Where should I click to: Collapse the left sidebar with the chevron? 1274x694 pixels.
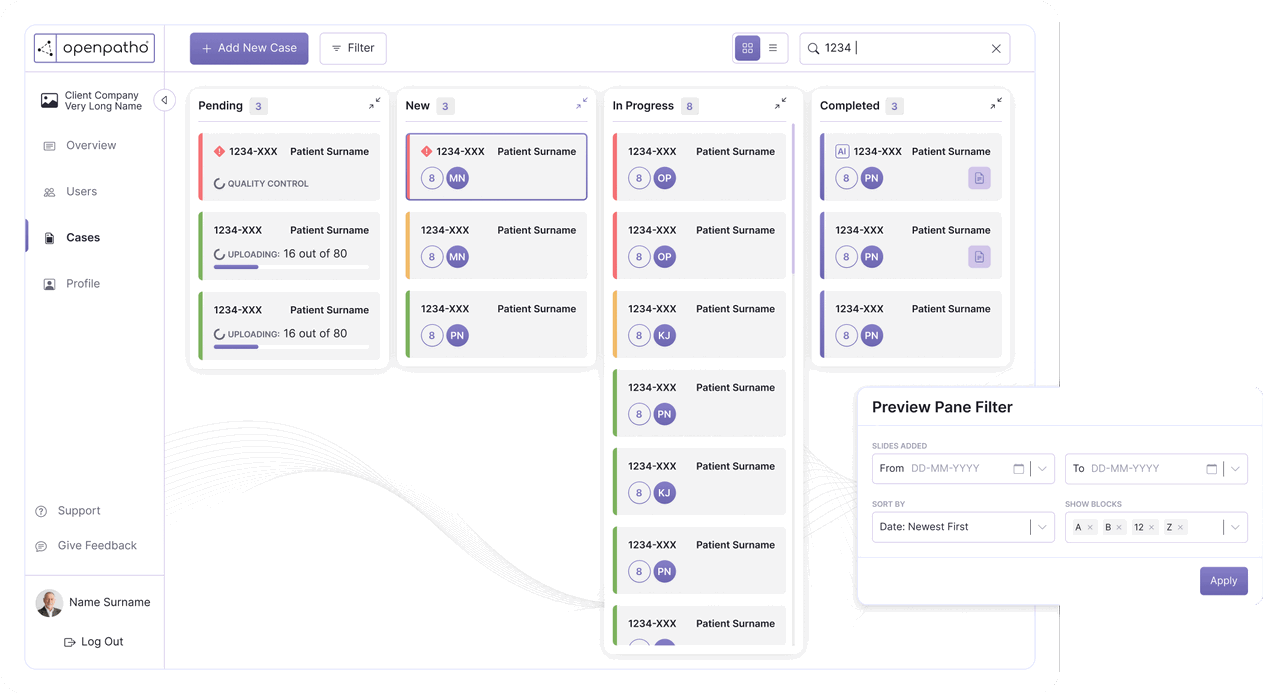point(164,99)
